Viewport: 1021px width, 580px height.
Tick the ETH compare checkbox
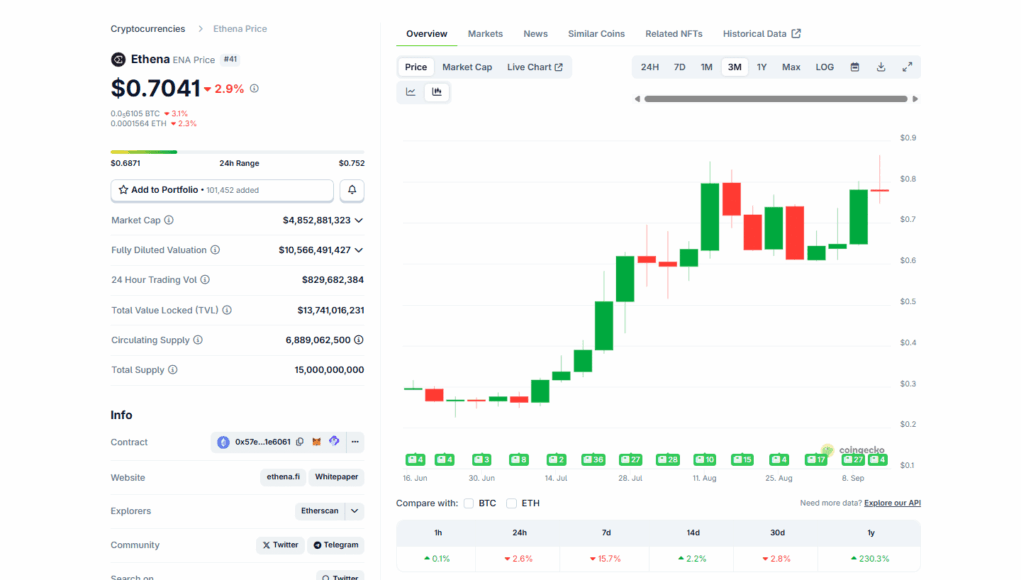[x=512, y=503]
